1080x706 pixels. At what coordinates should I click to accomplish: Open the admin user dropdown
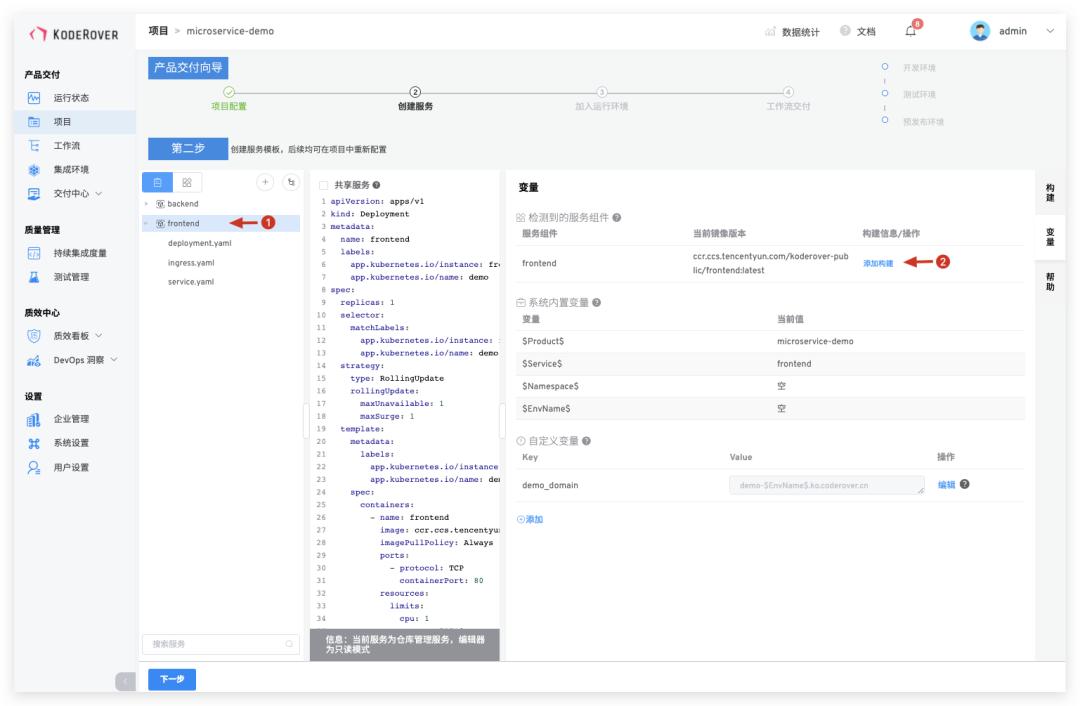[1050, 31]
